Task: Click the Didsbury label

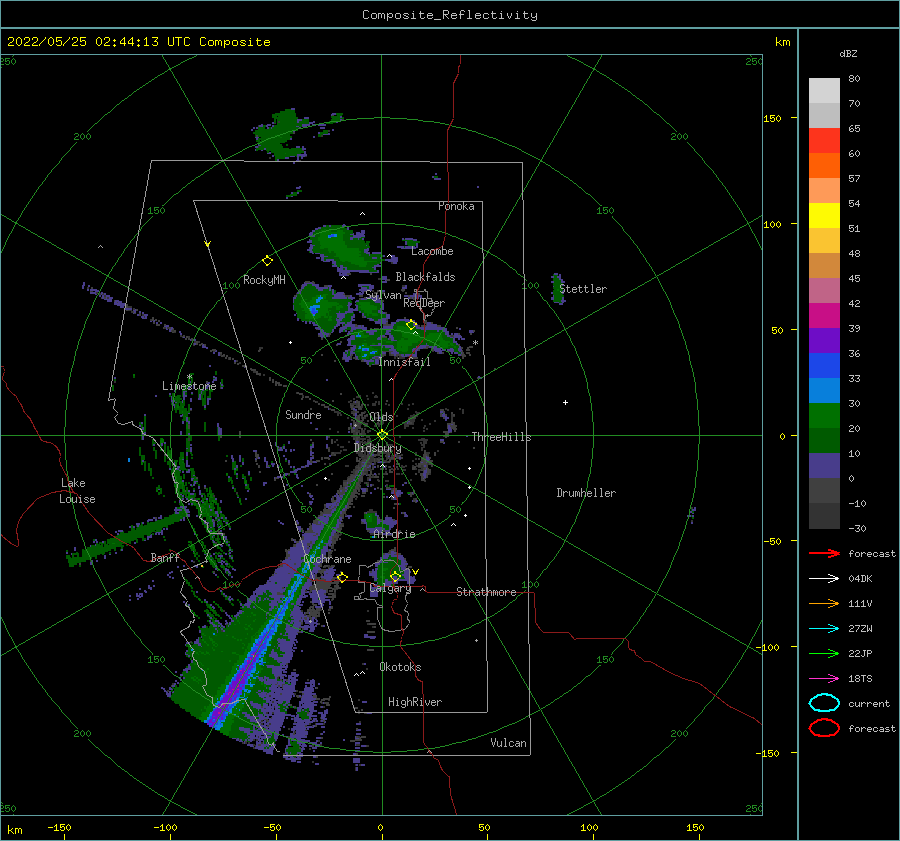Action: [x=378, y=448]
